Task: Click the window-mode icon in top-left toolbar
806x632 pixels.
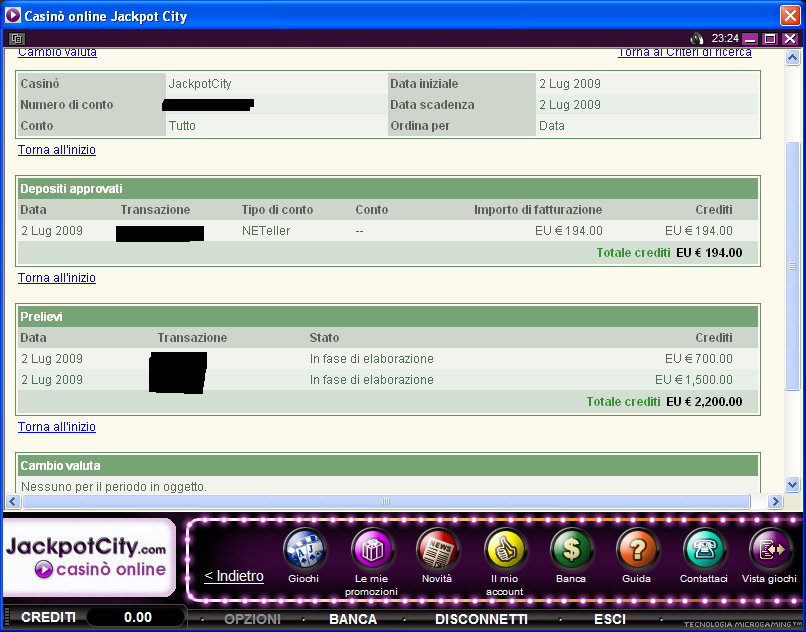Action: (x=17, y=39)
